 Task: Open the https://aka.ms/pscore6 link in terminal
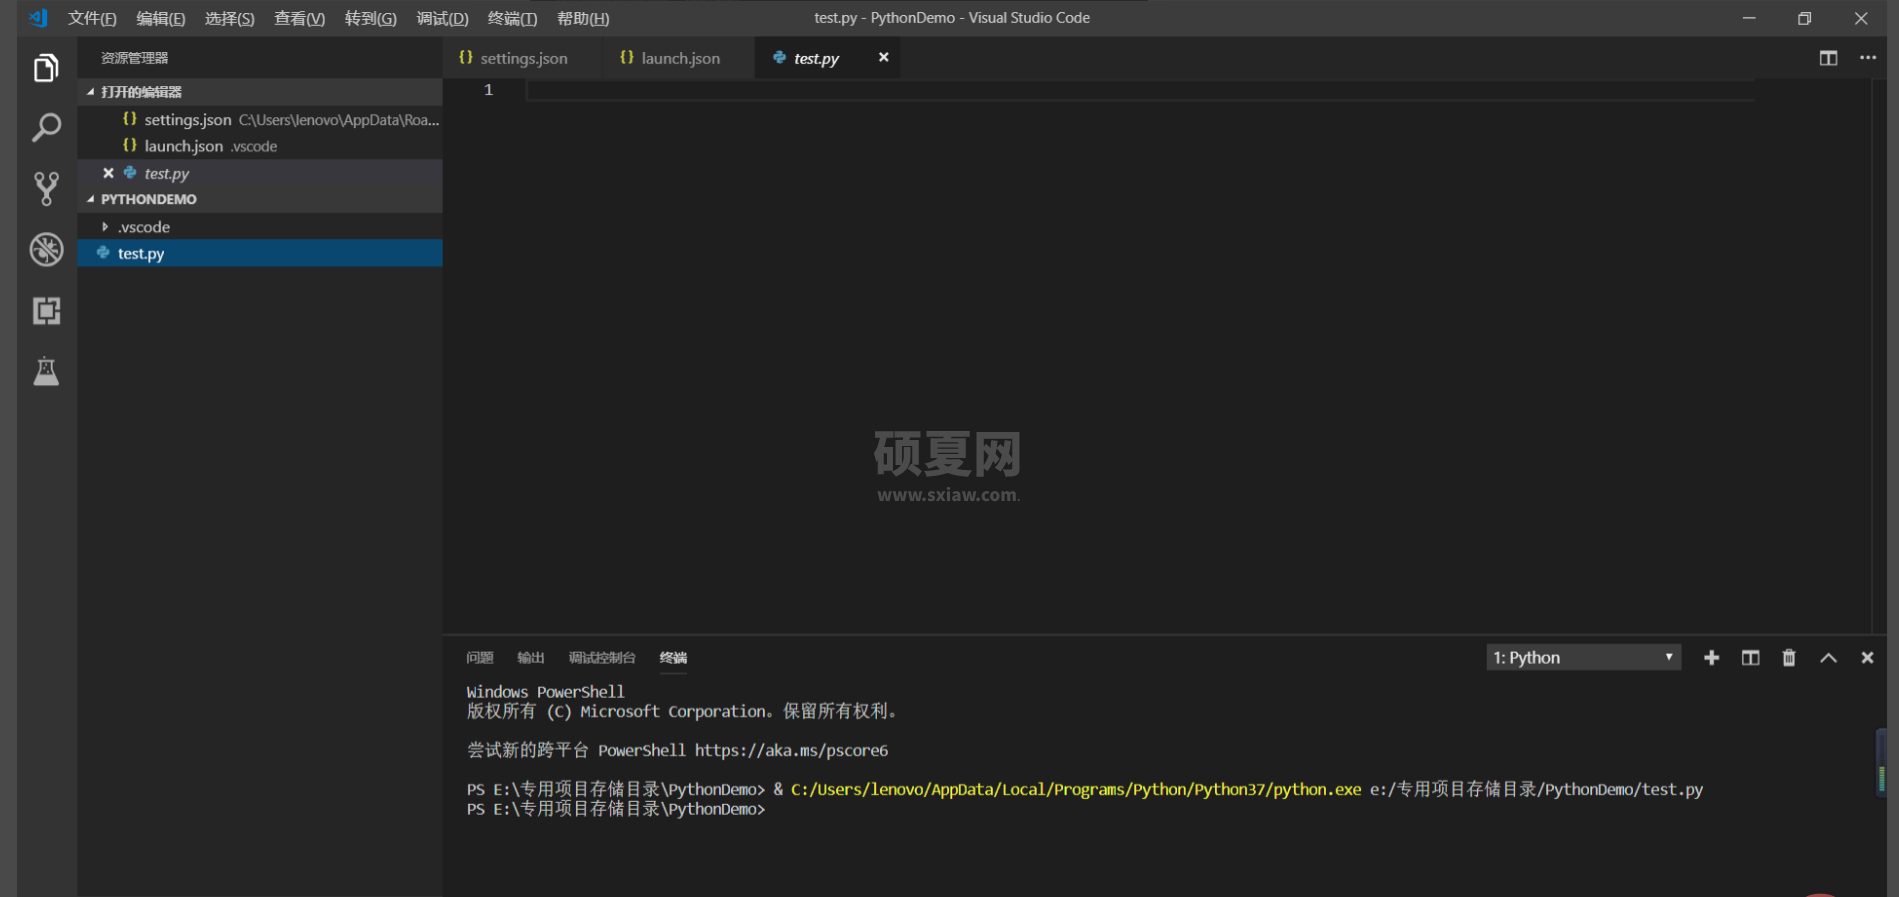click(791, 751)
